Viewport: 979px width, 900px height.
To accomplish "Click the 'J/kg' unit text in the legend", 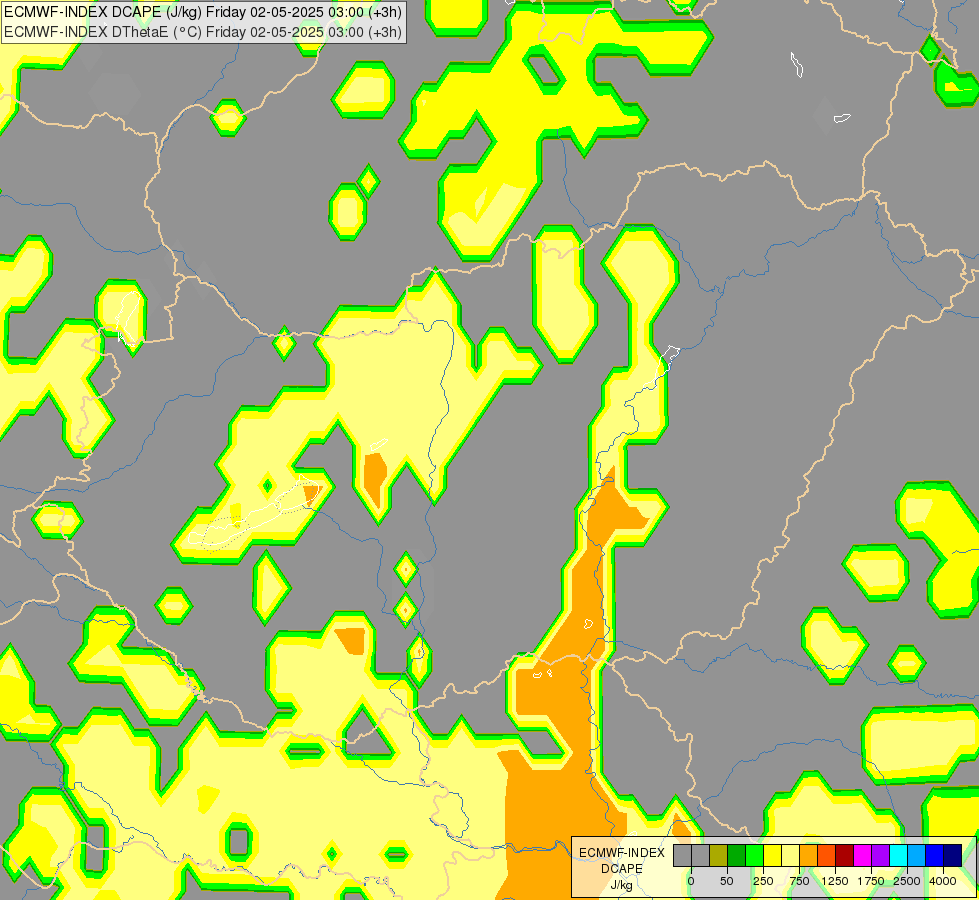I will coord(622,886).
